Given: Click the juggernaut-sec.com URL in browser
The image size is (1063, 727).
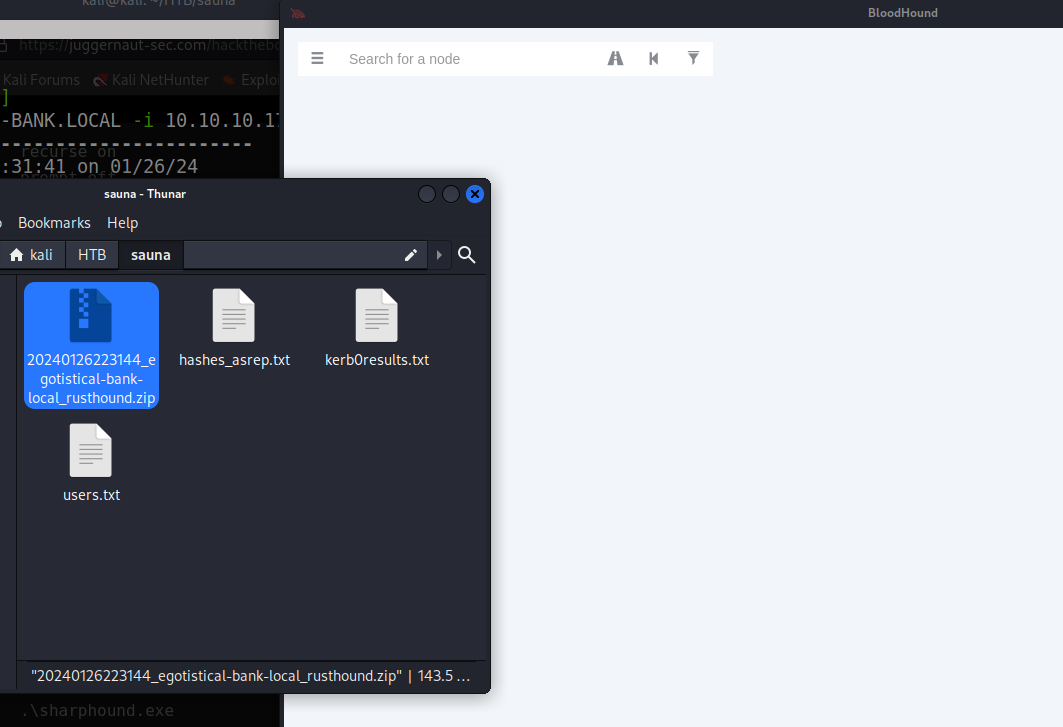Looking at the screenshot, I should pos(148,45).
